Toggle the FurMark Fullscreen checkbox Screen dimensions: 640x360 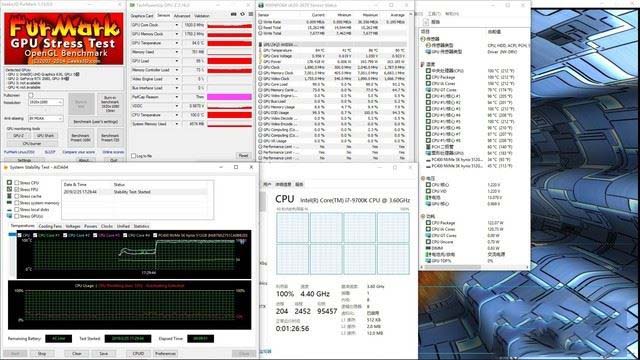tap(31, 95)
